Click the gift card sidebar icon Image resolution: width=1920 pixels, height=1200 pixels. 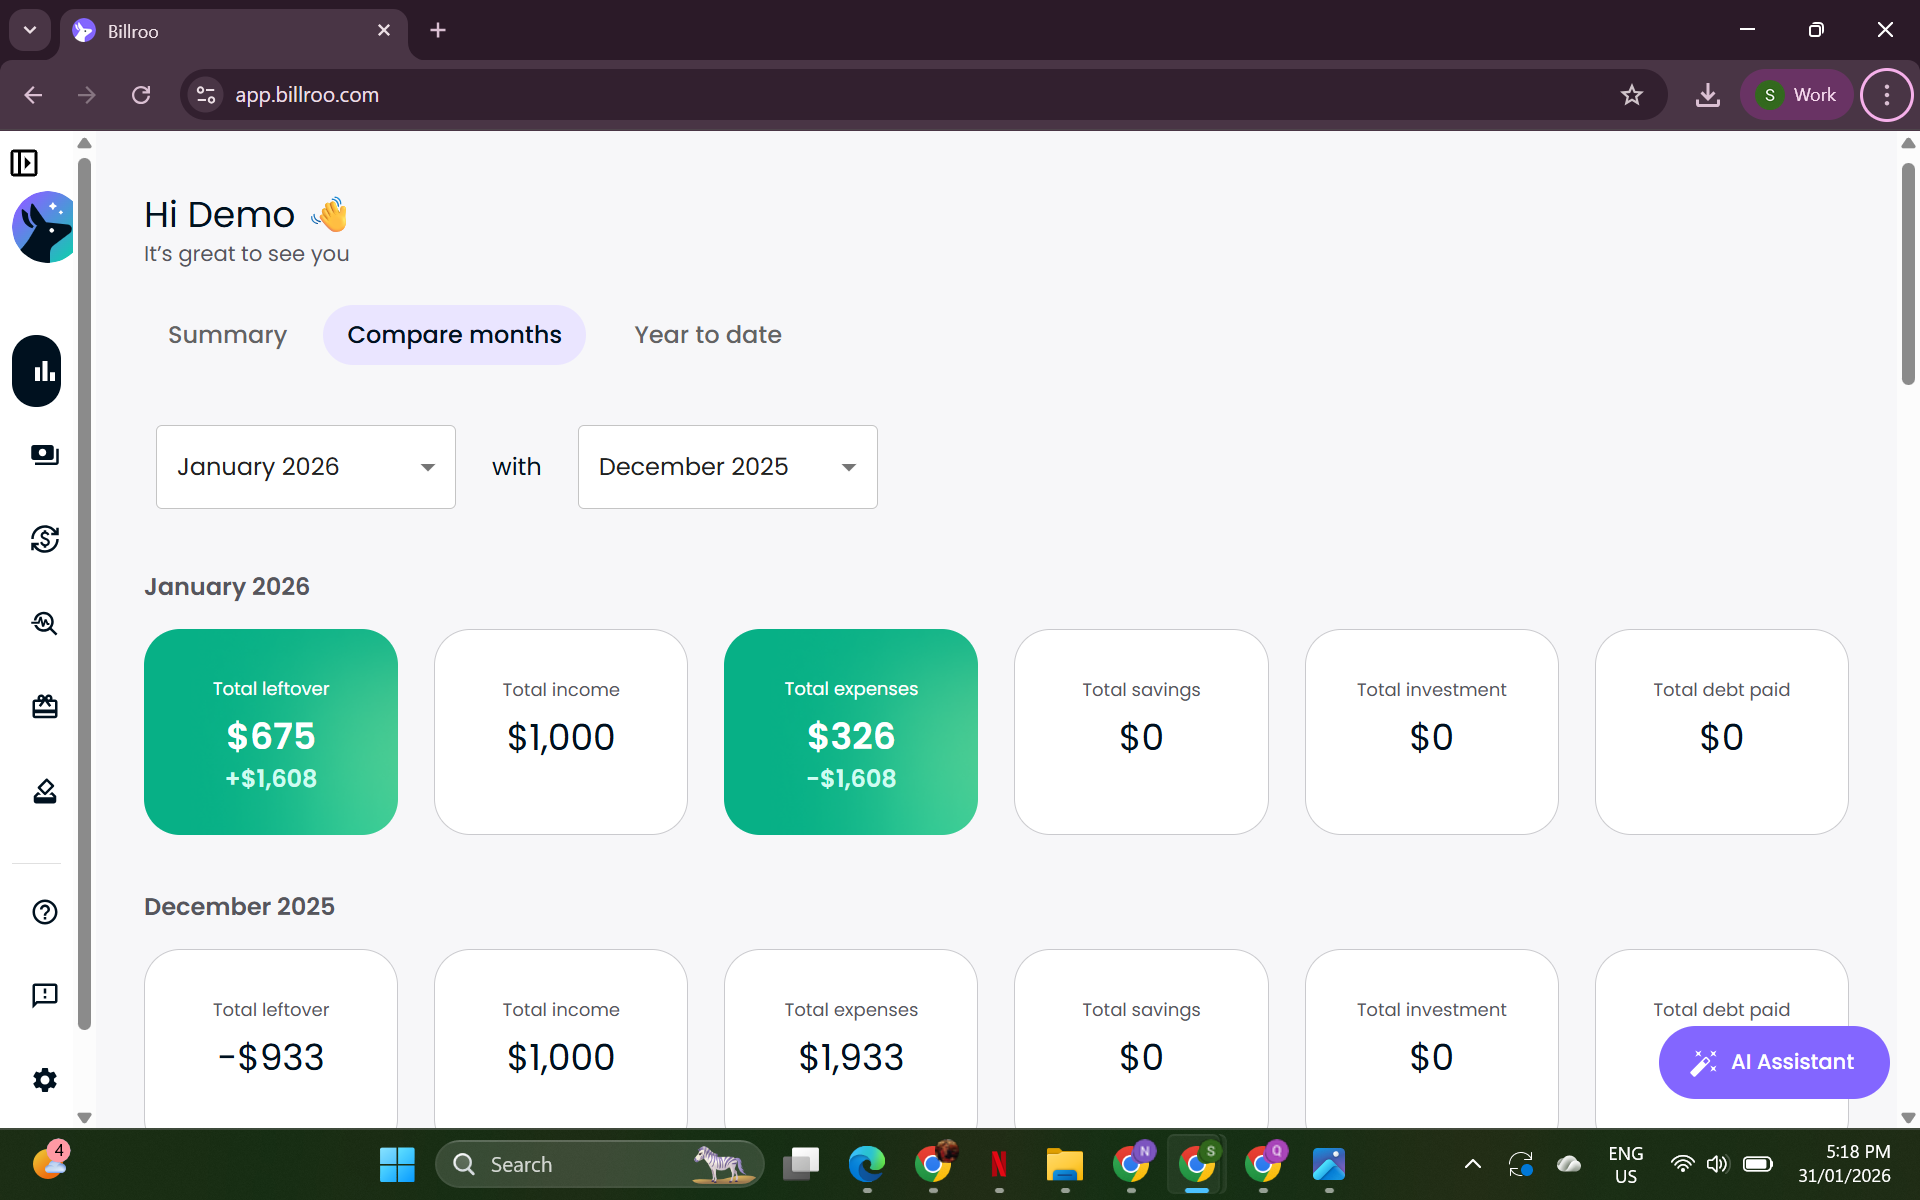pyautogui.click(x=44, y=707)
